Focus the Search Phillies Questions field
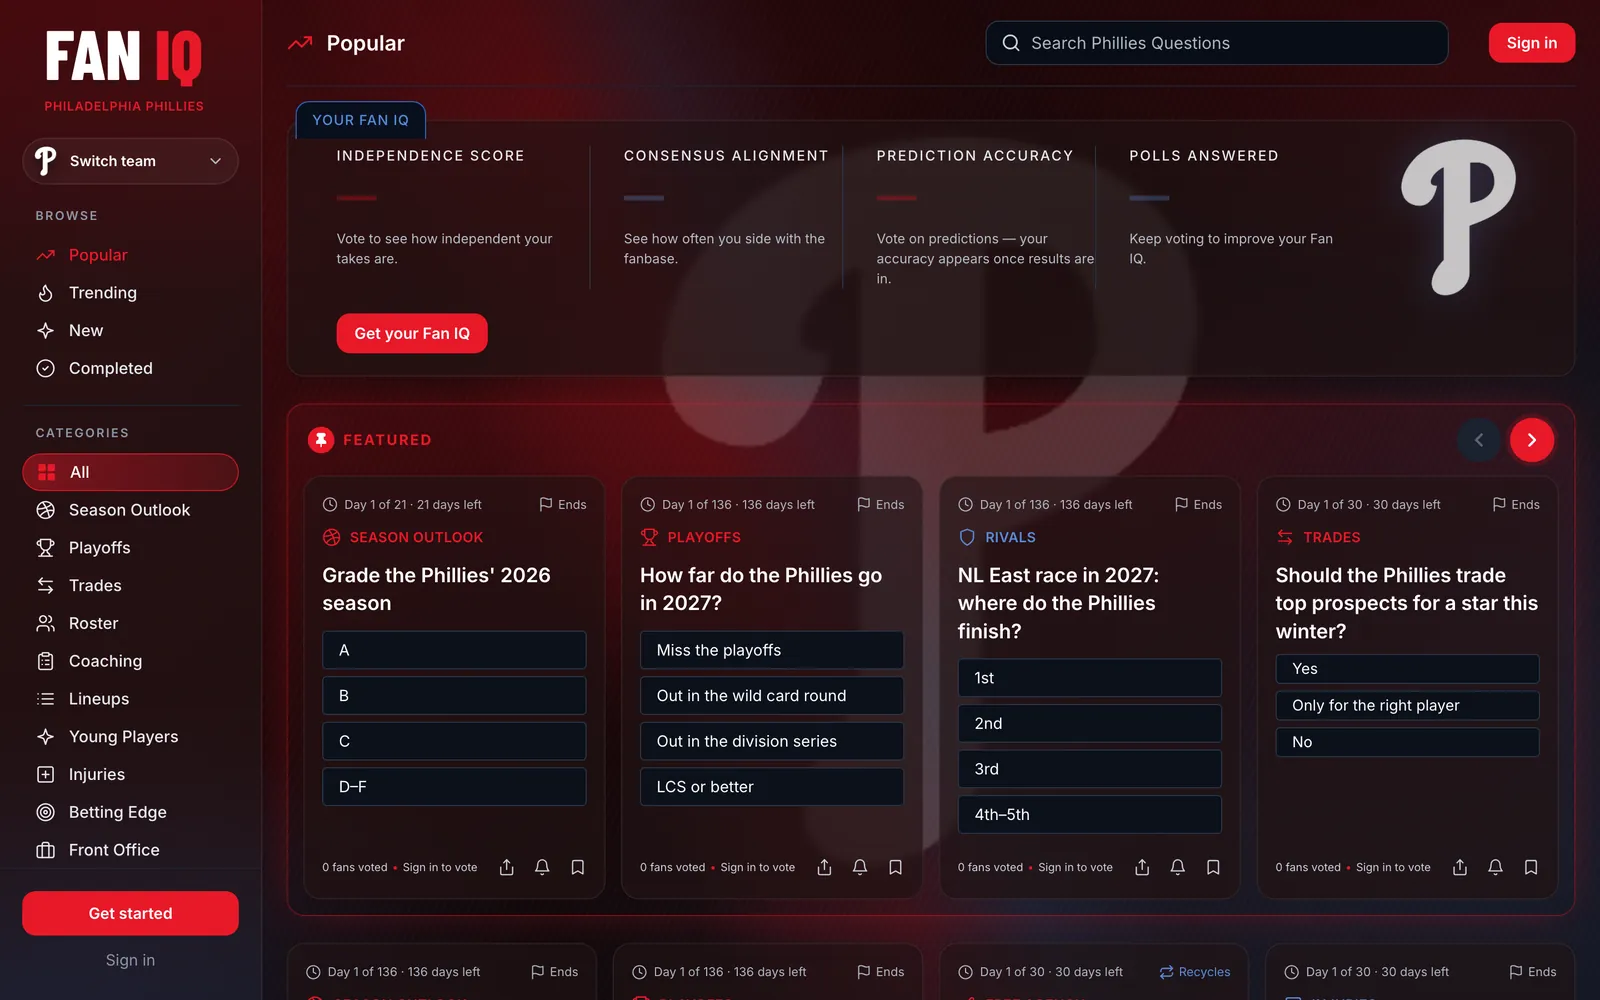The width and height of the screenshot is (1600, 1000). point(1217,43)
